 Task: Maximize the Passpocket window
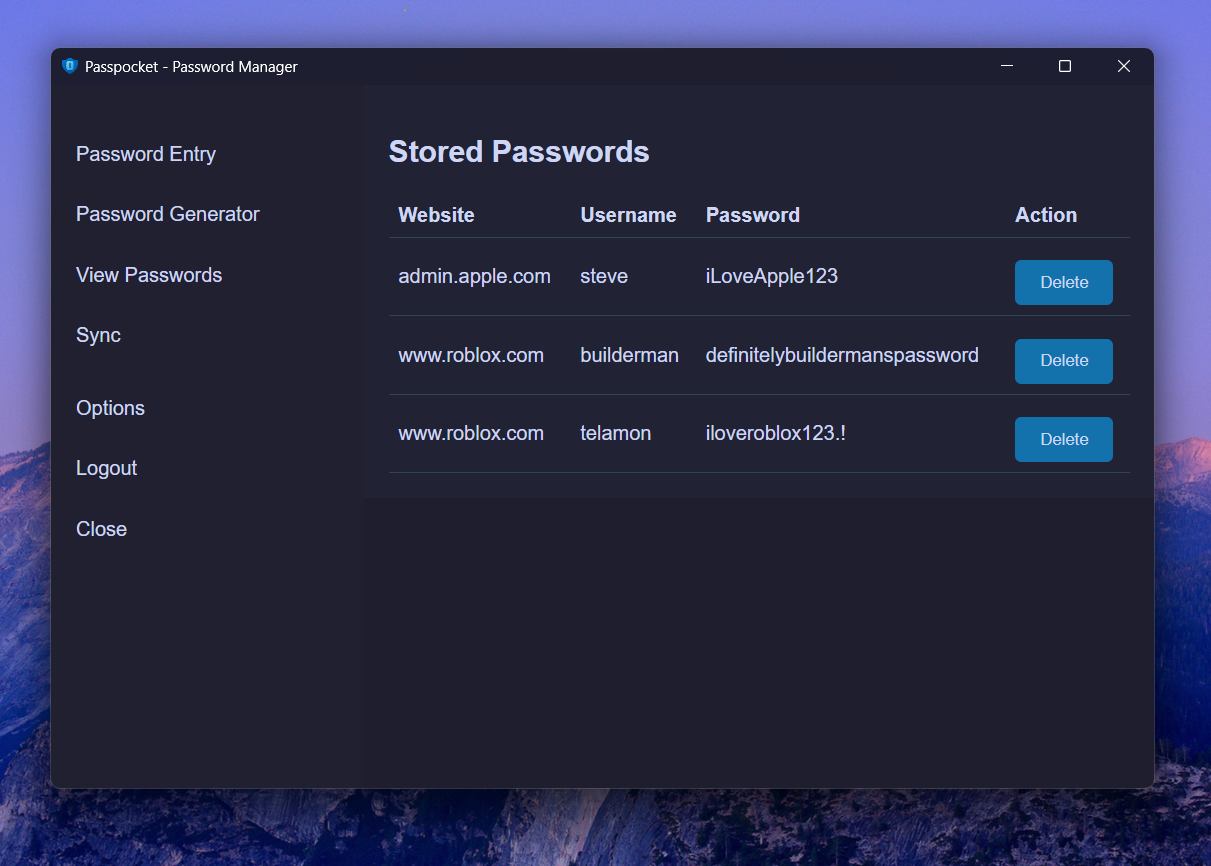[x=1065, y=66]
